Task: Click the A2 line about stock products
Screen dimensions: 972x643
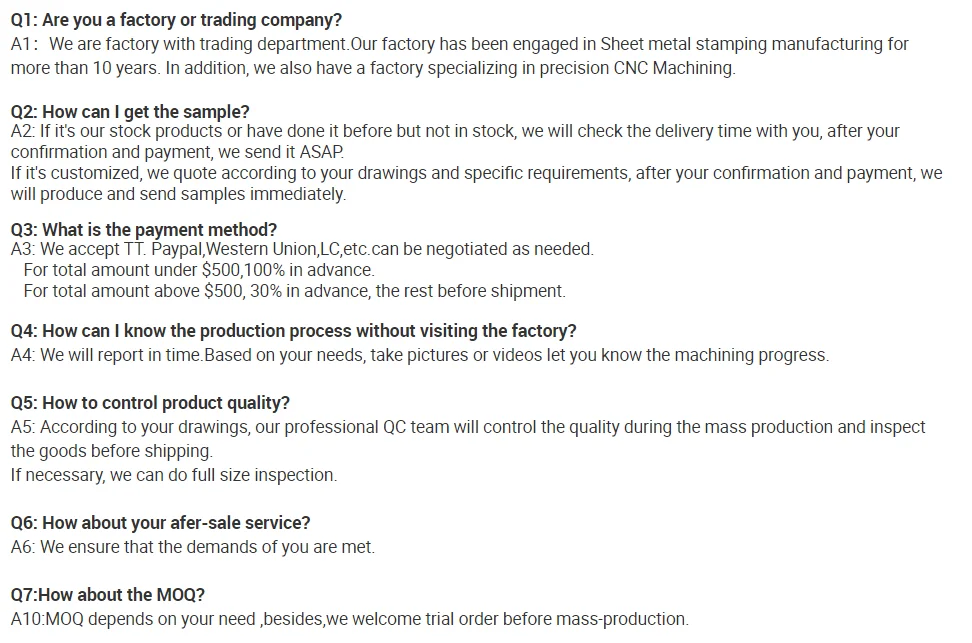Action: (455, 131)
